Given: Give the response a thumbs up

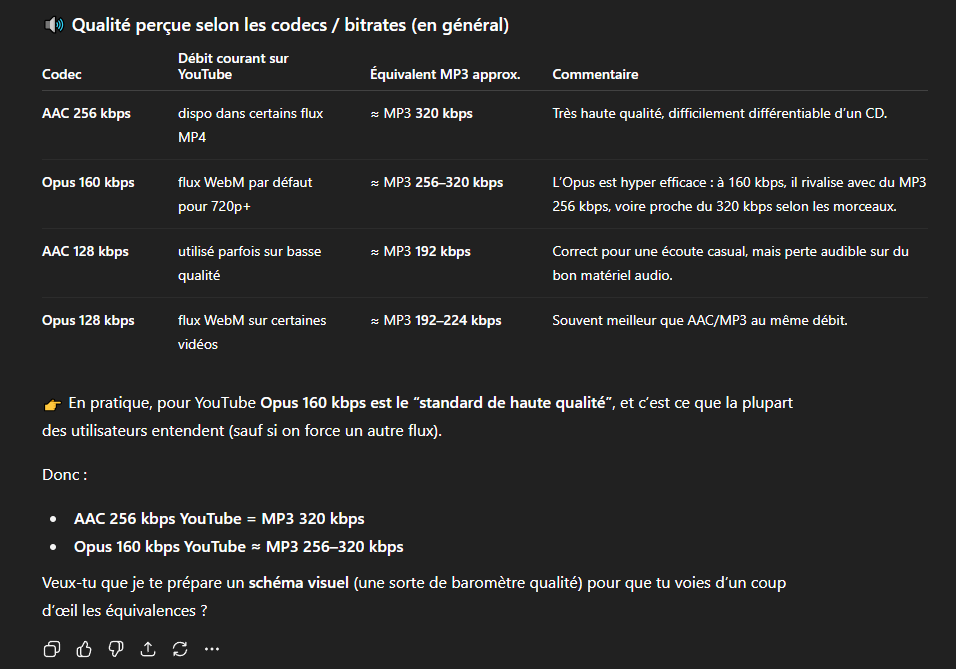Looking at the screenshot, I should (x=84, y=649).
